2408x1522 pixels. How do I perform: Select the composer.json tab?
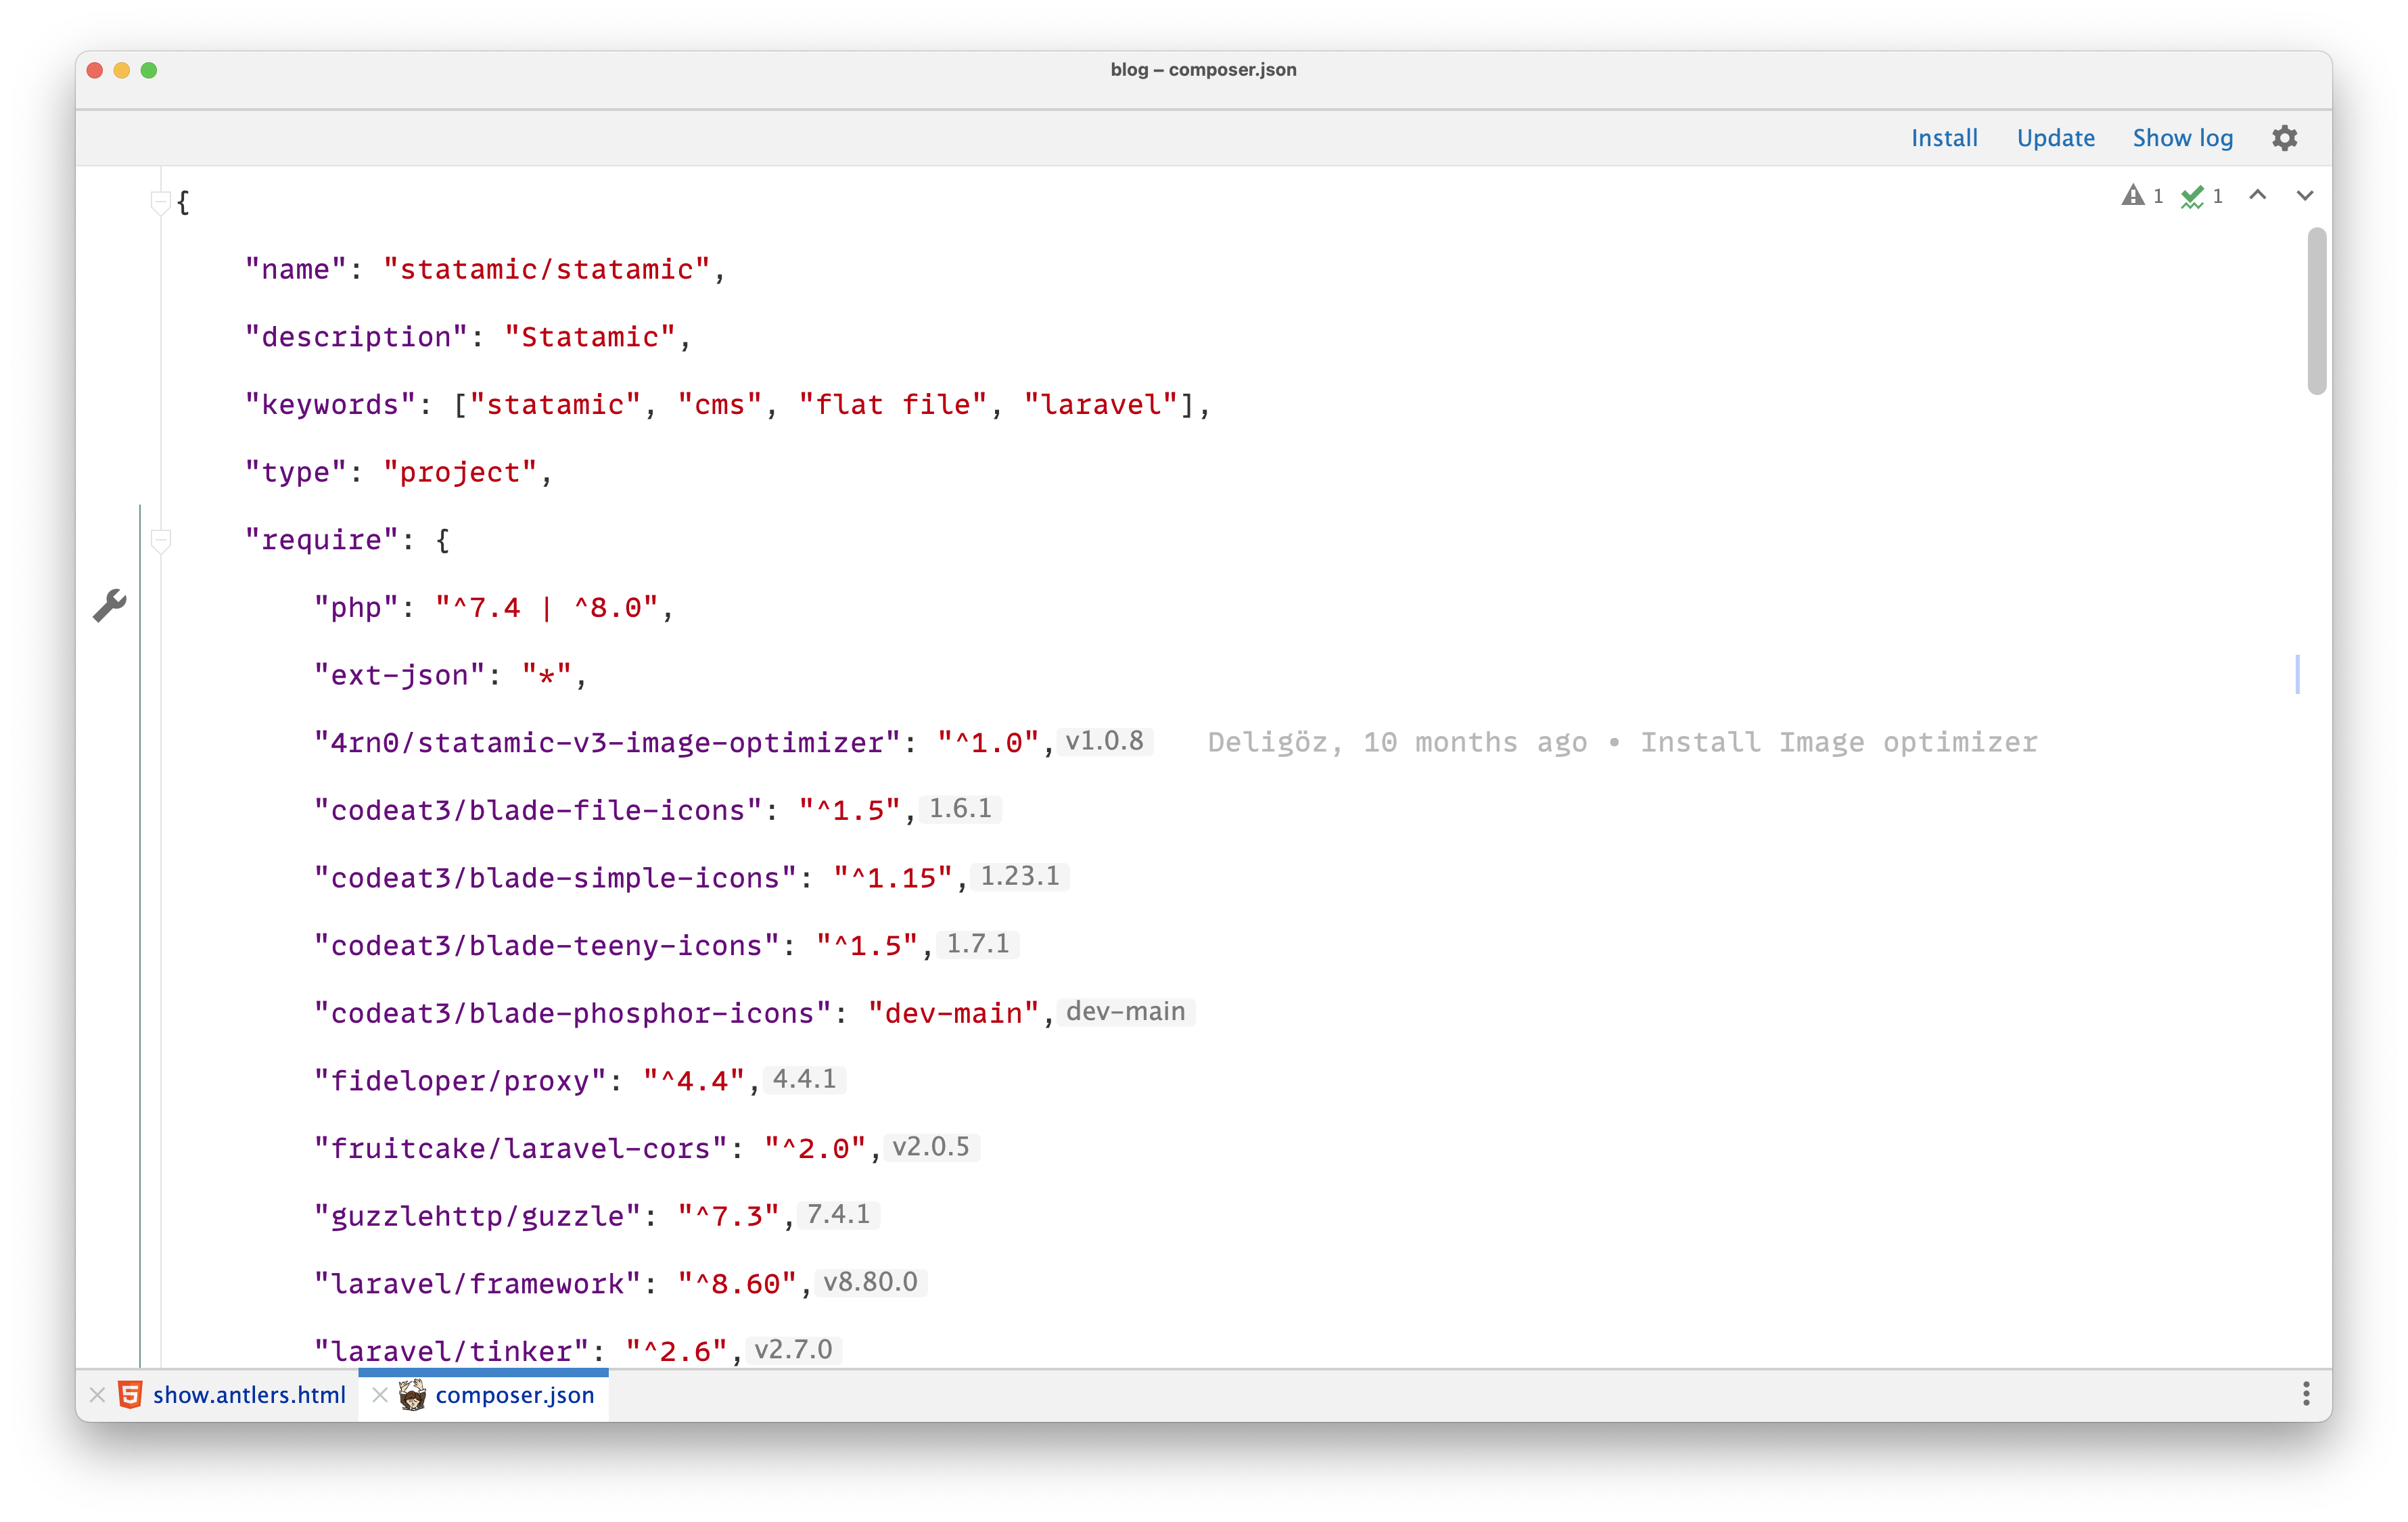coord(514,1394)
